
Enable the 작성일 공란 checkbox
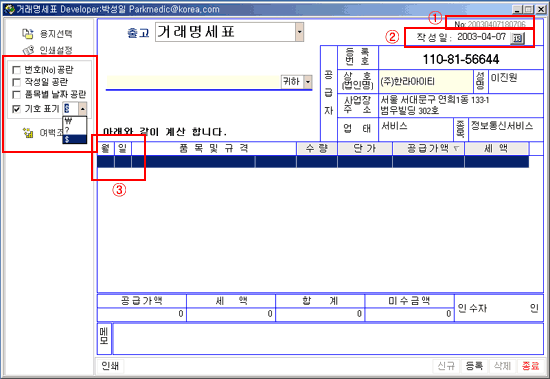[16, 82]
